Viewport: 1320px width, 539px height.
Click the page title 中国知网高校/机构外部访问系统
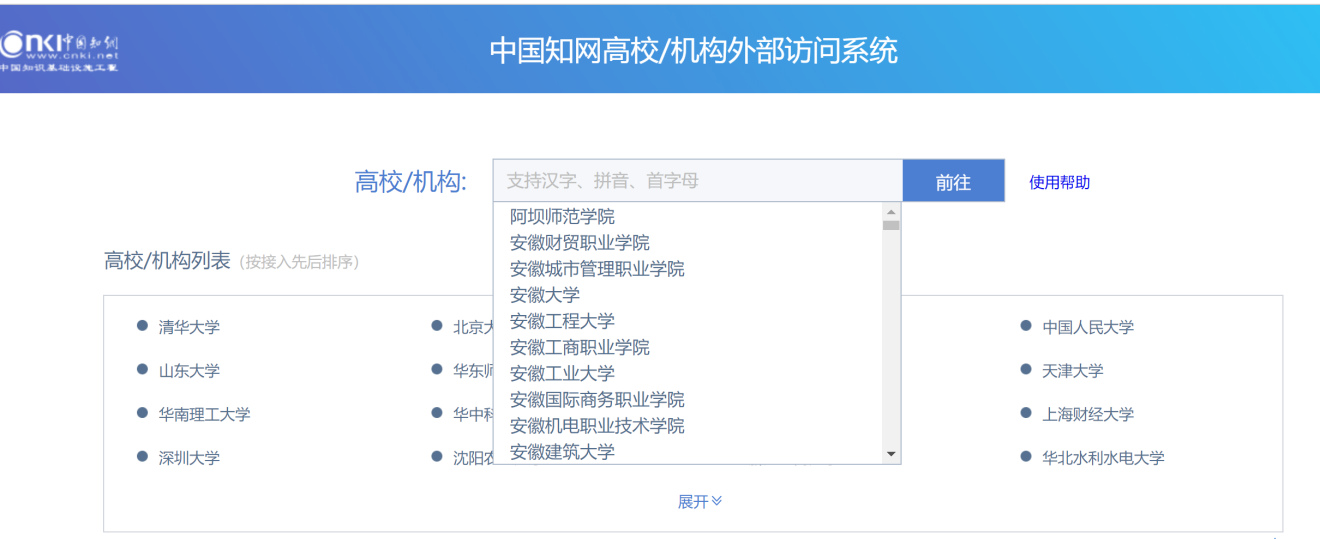(693, 50)
